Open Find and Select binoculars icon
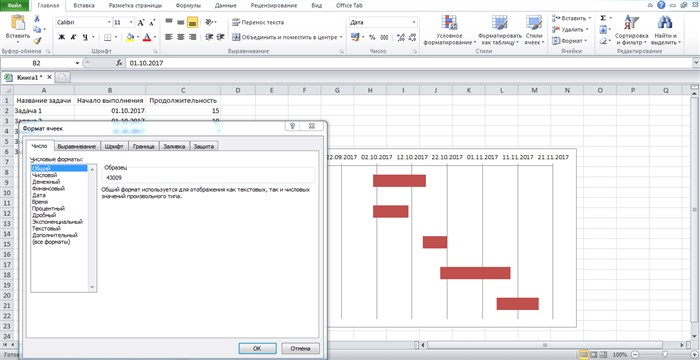 (x=665, y=22)
